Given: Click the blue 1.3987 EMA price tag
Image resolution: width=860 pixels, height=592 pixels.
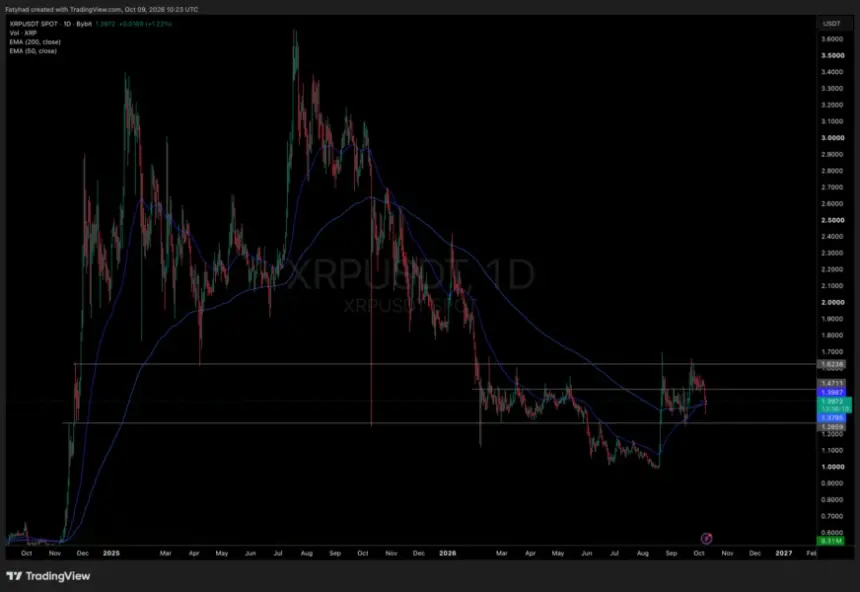Looking at the screenshot, I should [x=831, y=392].
